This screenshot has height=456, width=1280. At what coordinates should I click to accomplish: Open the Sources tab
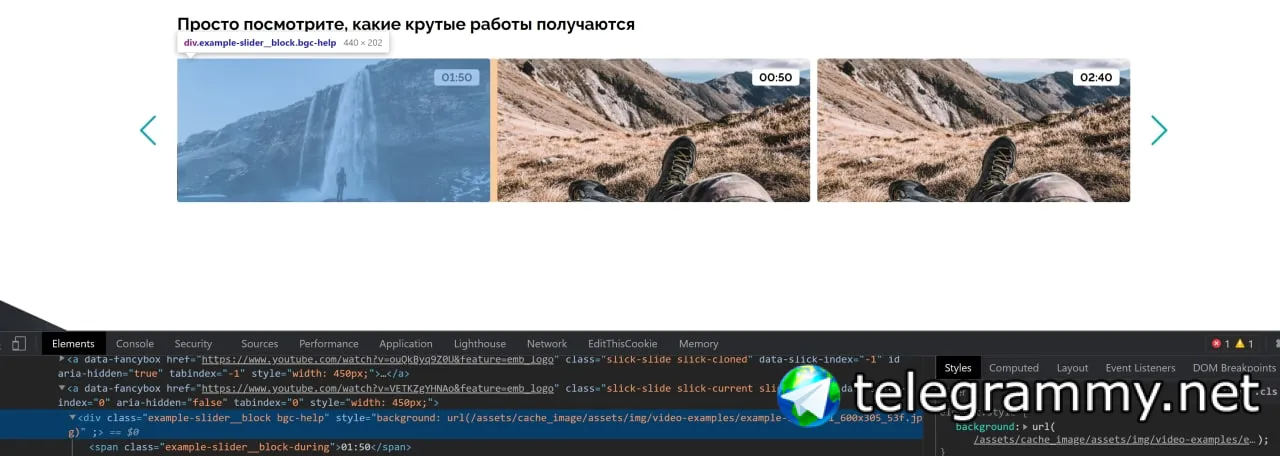(259, 344)
